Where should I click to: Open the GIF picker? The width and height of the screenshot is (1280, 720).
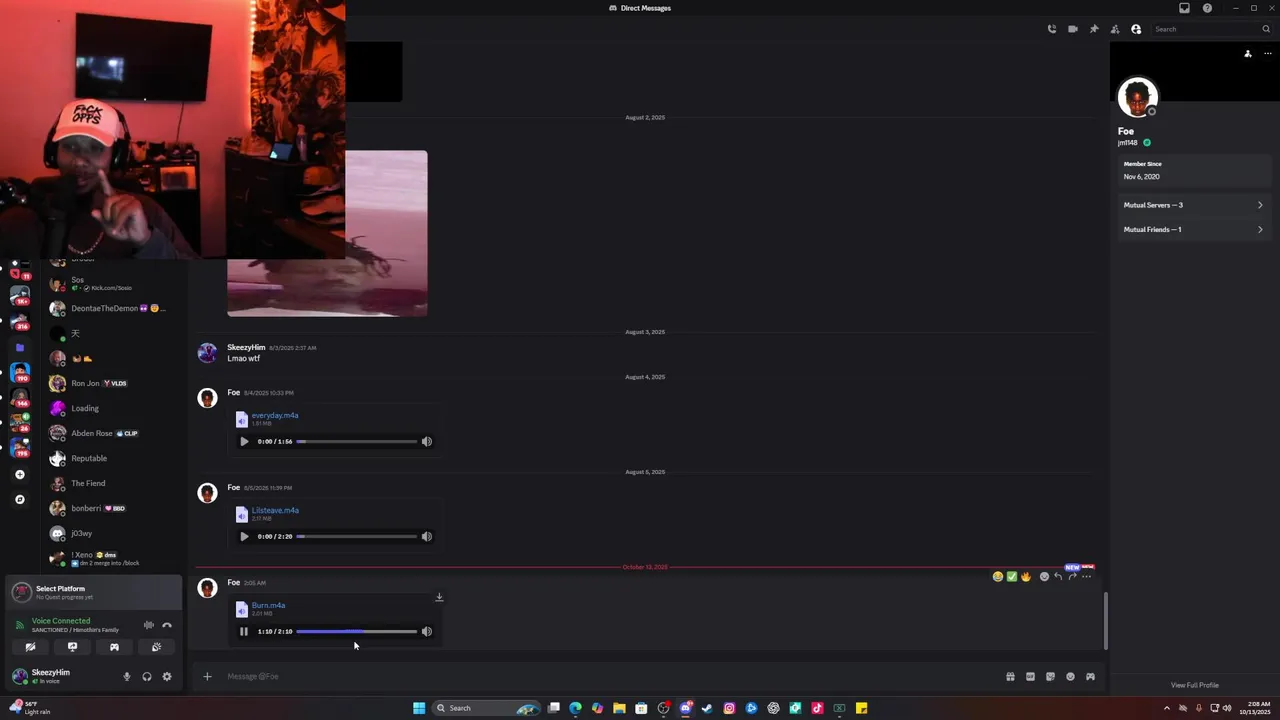pos(1030,677)
